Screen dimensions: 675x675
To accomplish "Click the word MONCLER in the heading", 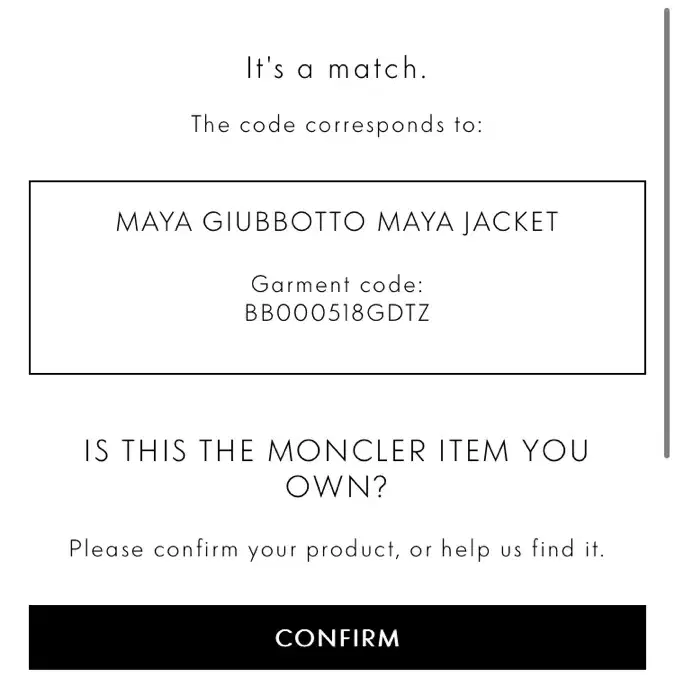I will [347, 451].
